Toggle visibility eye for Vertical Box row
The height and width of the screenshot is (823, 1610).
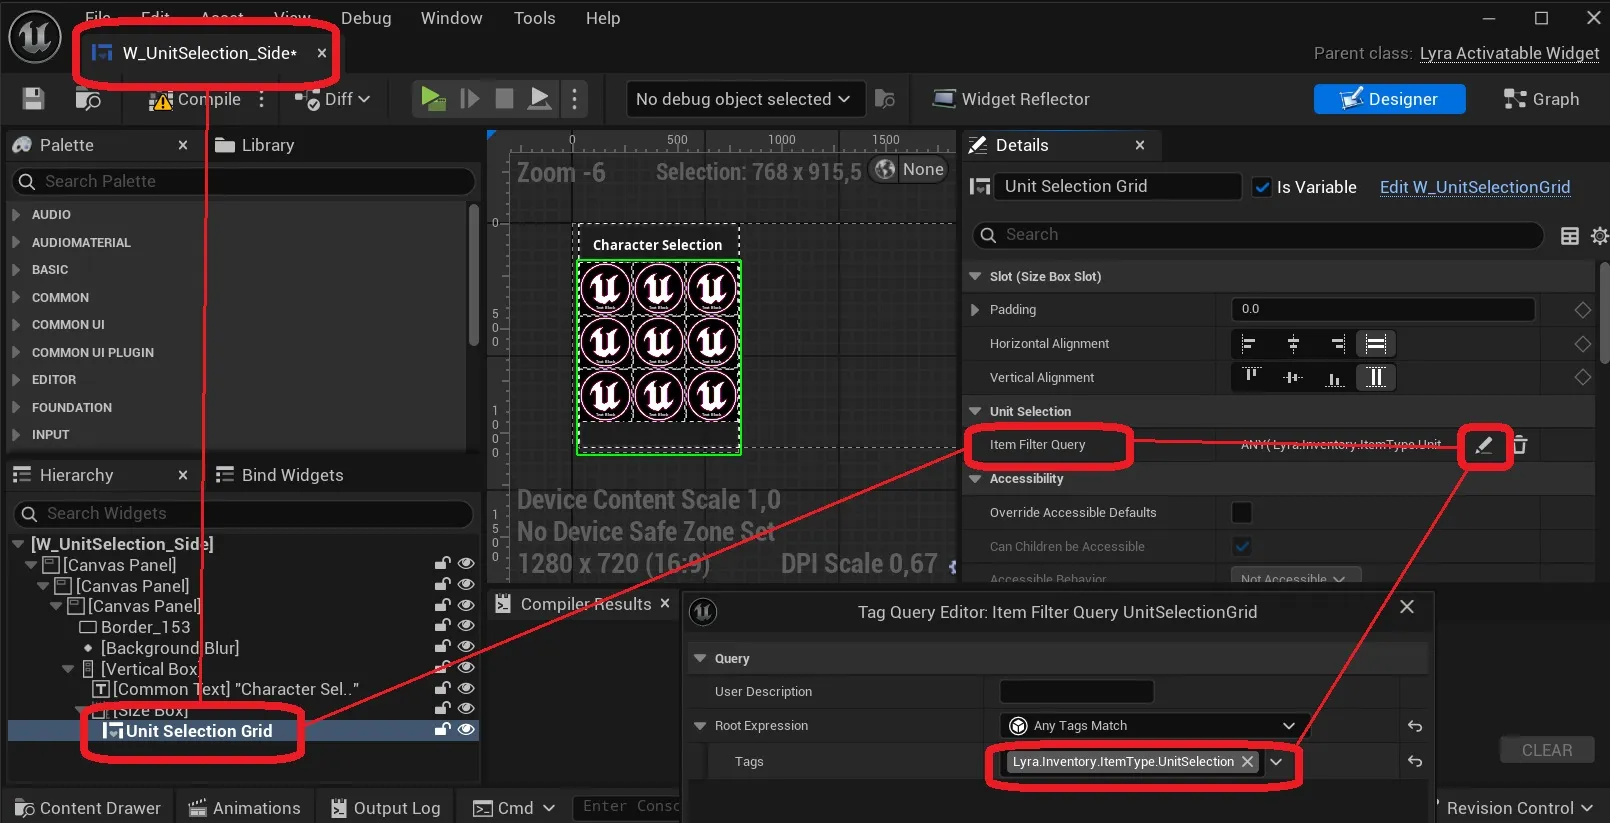pos(465,667)
